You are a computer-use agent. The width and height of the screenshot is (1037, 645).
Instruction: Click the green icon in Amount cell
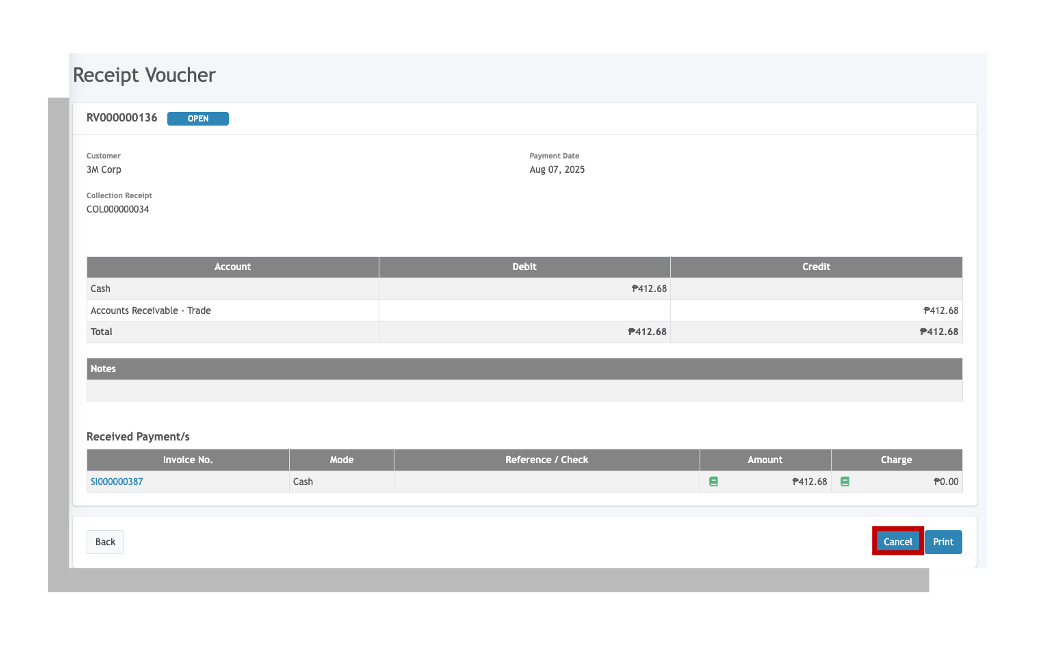coord(714,482)
